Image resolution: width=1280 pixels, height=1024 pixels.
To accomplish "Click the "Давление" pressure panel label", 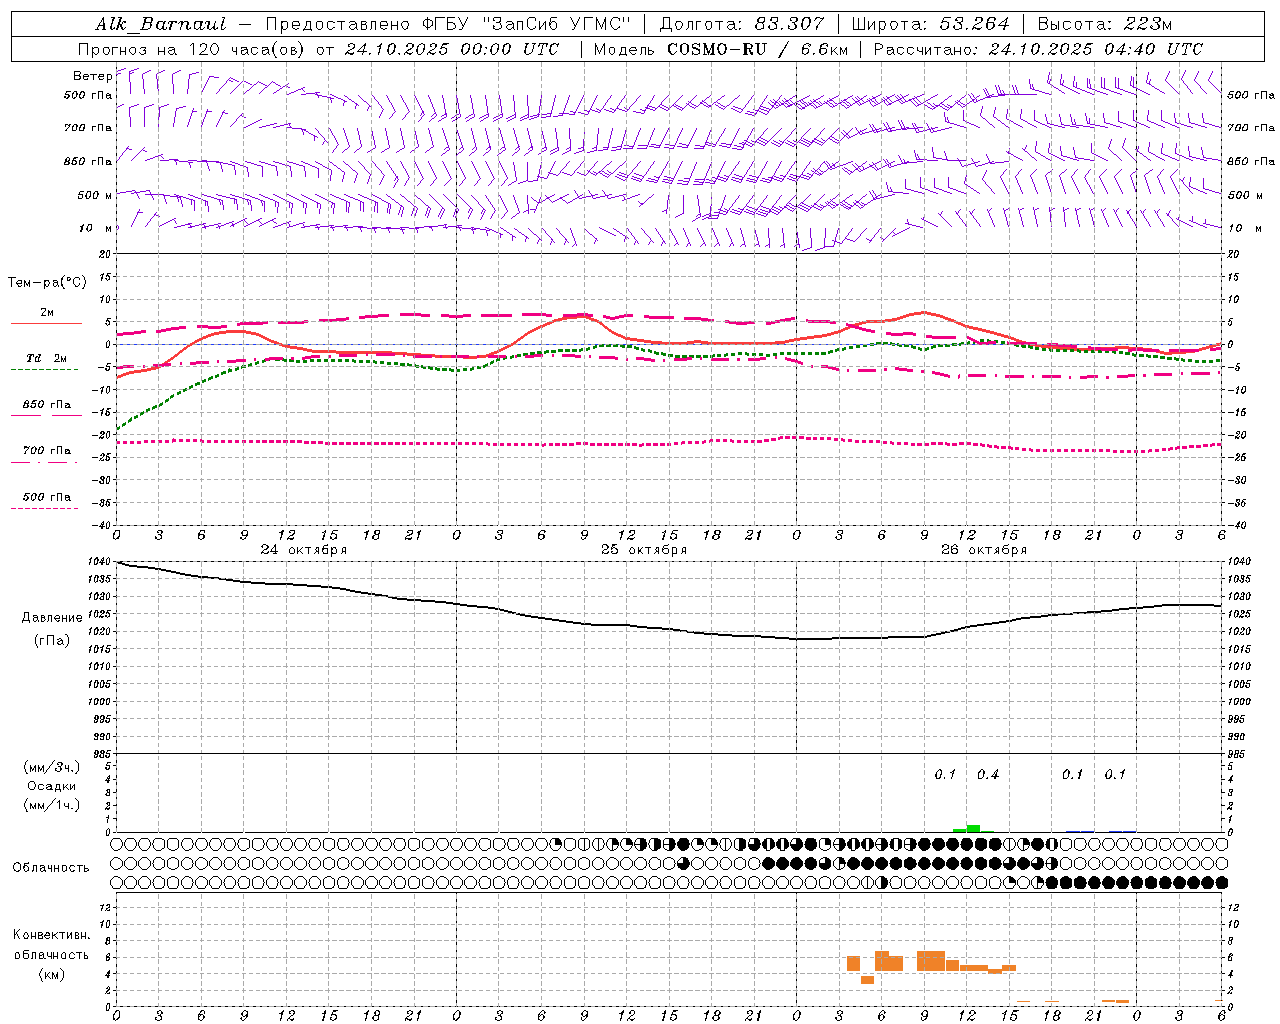I will 52,618.
